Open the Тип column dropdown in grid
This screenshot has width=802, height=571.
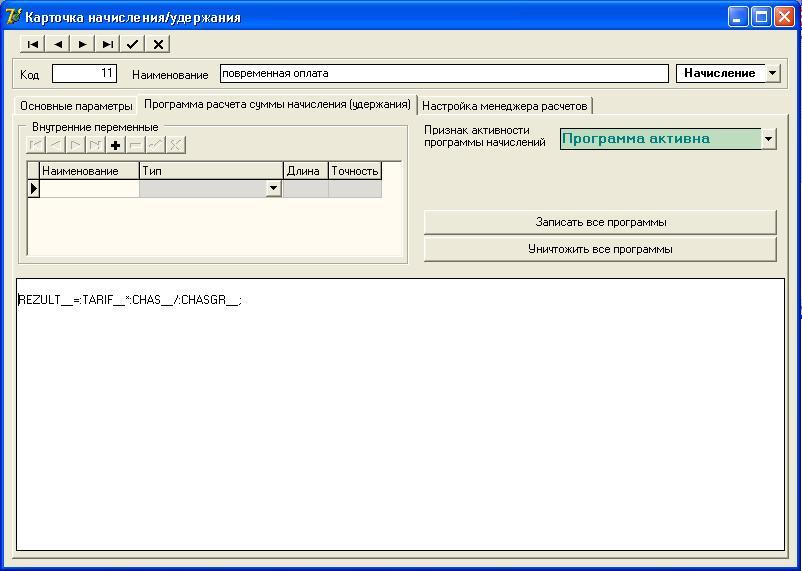pos(273,189)
